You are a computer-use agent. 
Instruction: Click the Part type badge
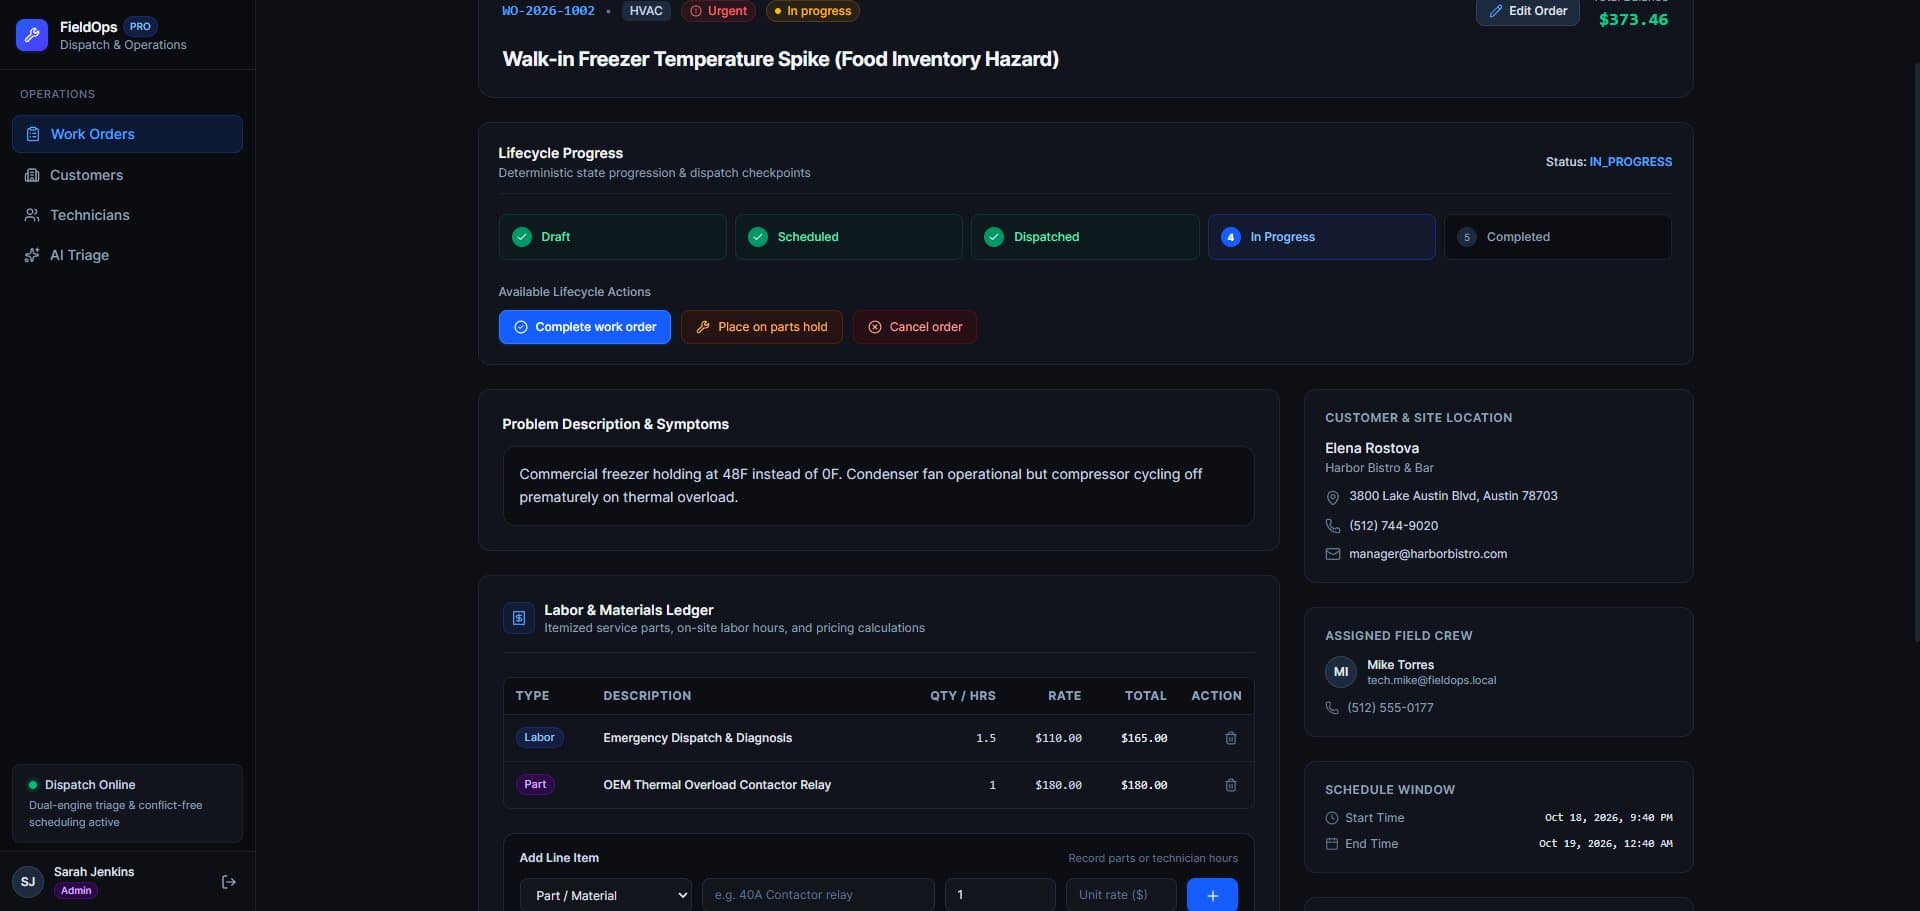click(x=535, y=785)
